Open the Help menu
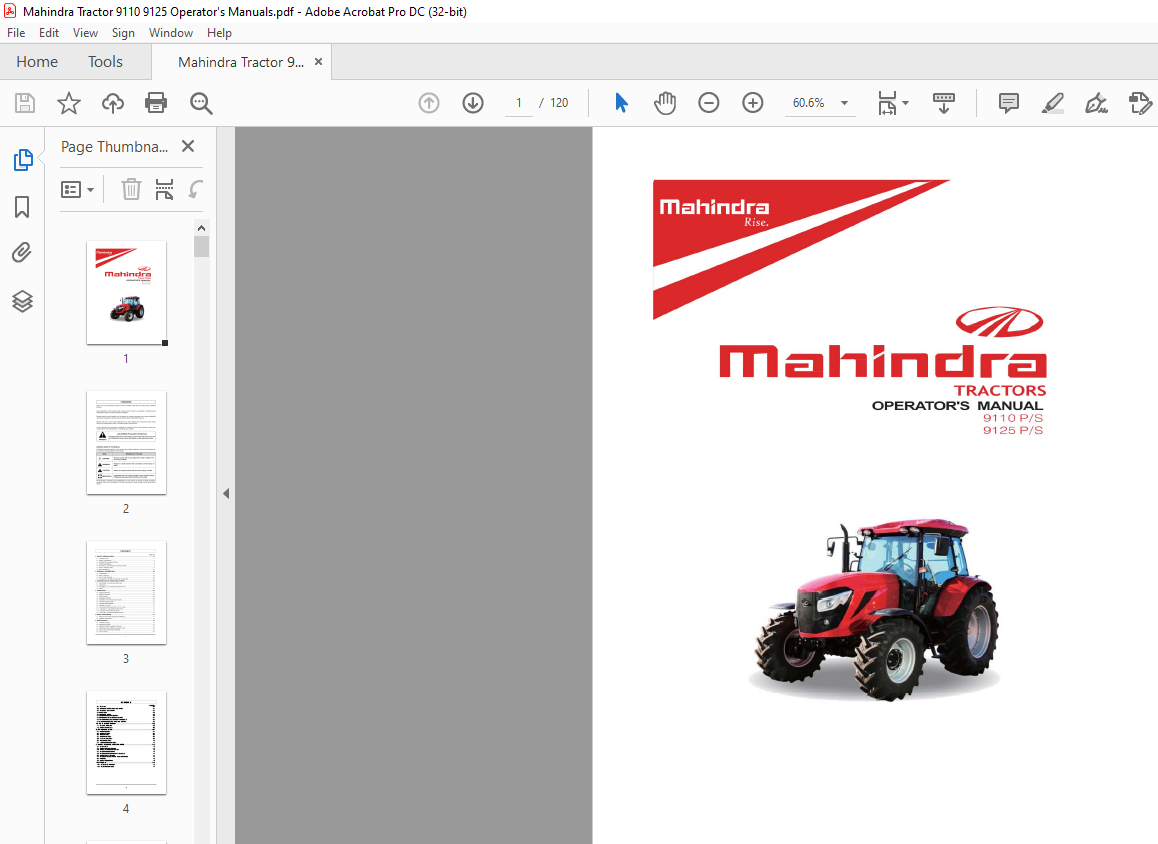This screenshot has width=1158, height=844. pos(219,32)
